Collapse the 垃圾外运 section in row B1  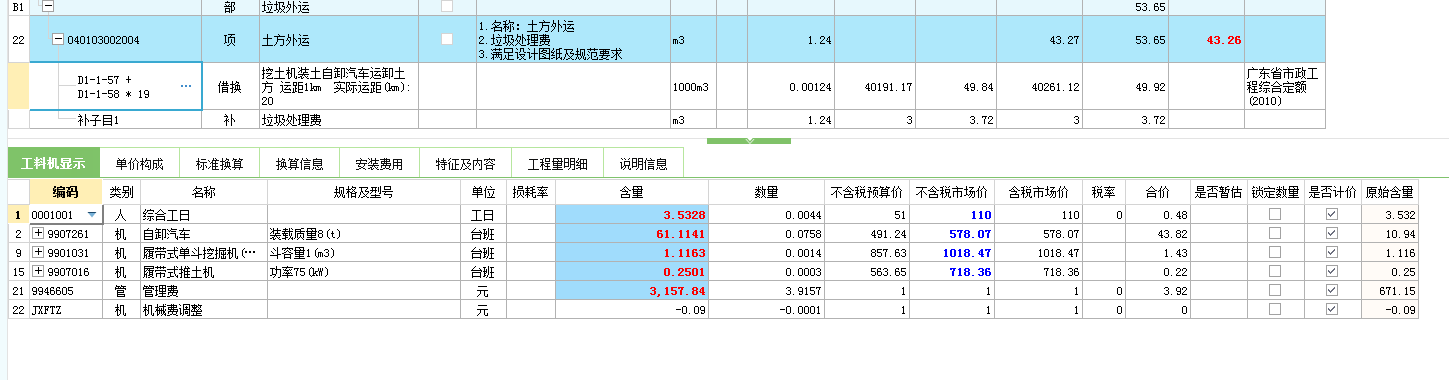tap(47, 6)
